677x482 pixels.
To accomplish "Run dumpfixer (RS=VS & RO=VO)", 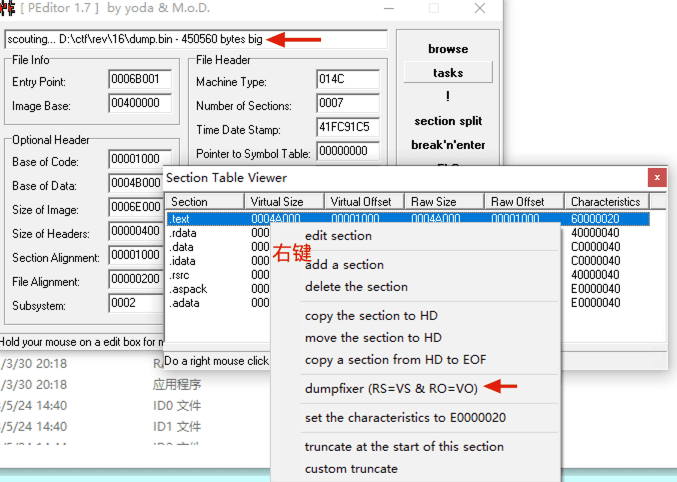I will point(391,389).
